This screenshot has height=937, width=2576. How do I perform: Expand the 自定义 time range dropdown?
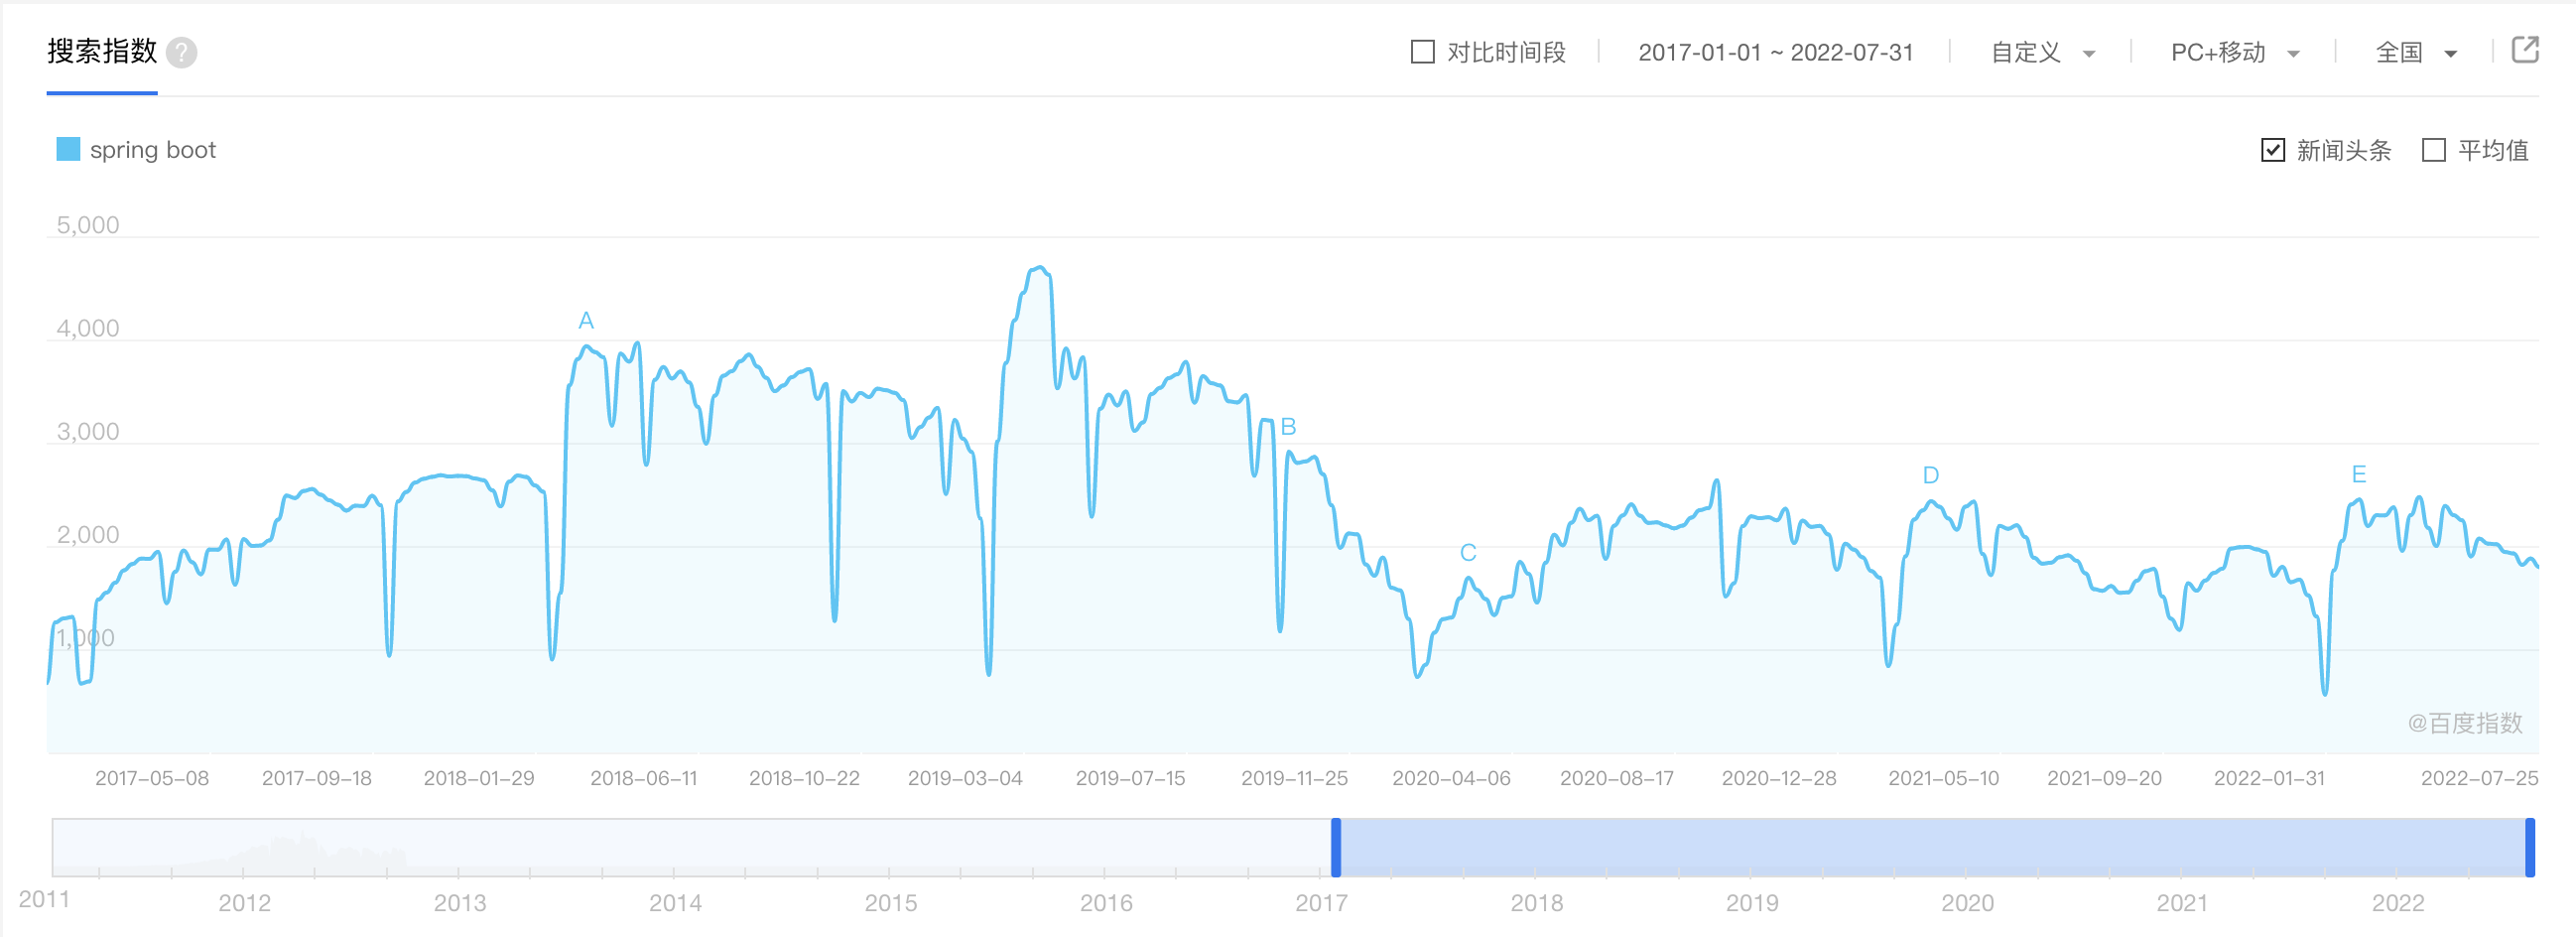pos(2043,53)
